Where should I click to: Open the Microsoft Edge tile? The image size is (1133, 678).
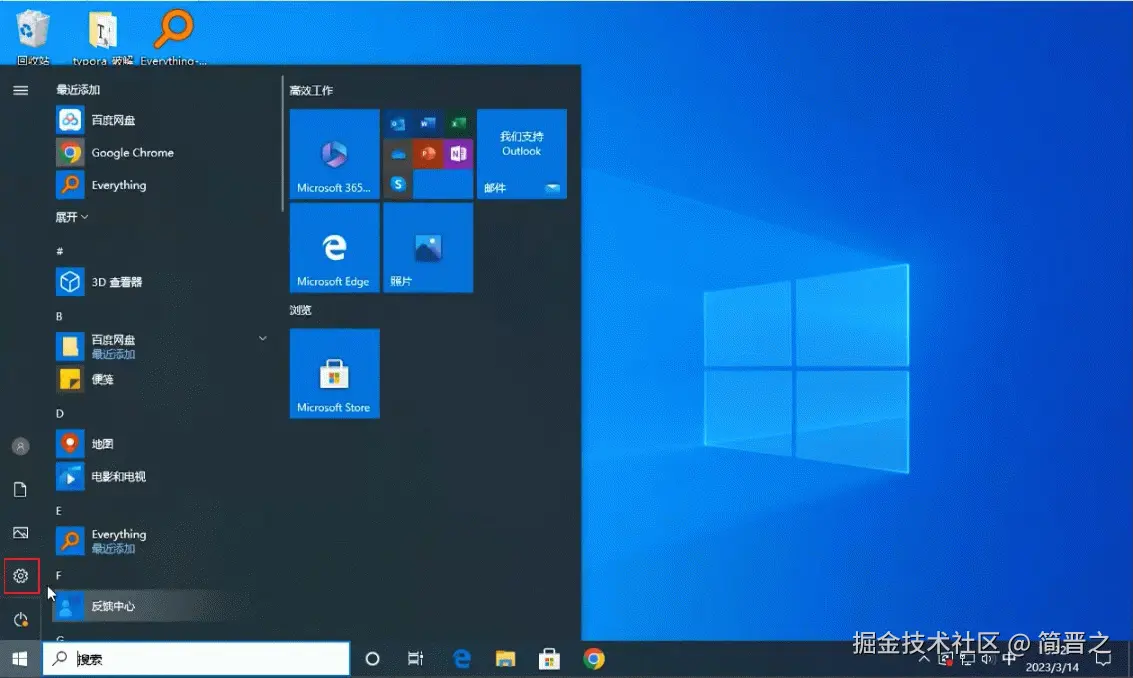coord(335,248)
